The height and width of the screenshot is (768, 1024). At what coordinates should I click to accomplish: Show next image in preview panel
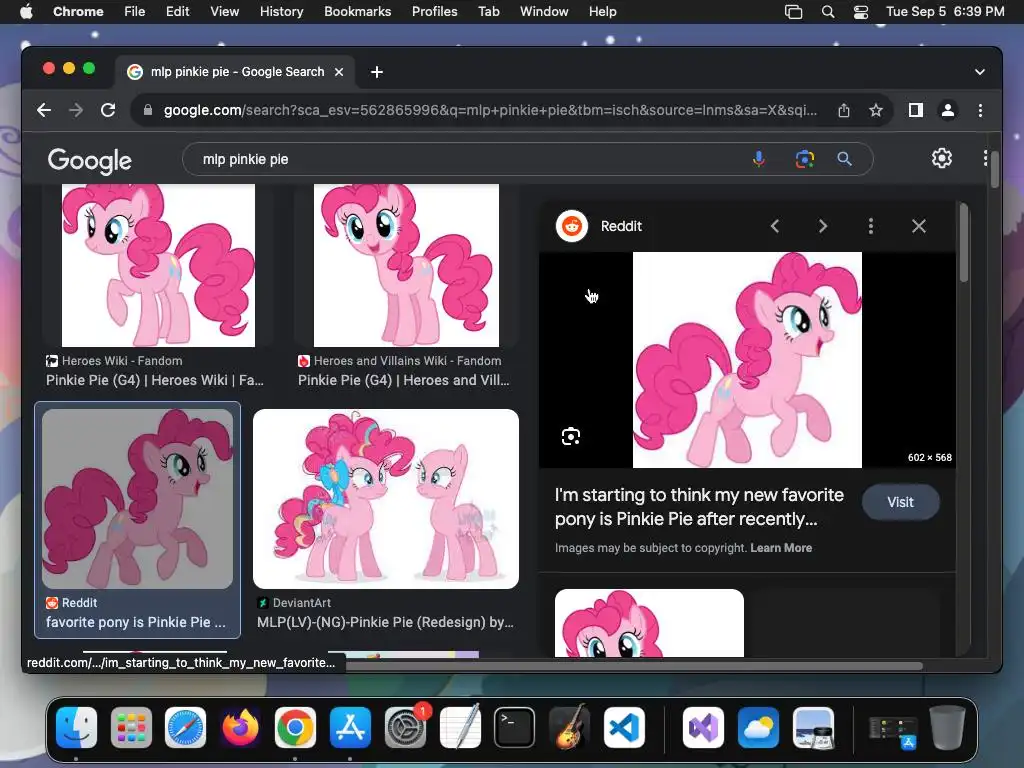823,226
